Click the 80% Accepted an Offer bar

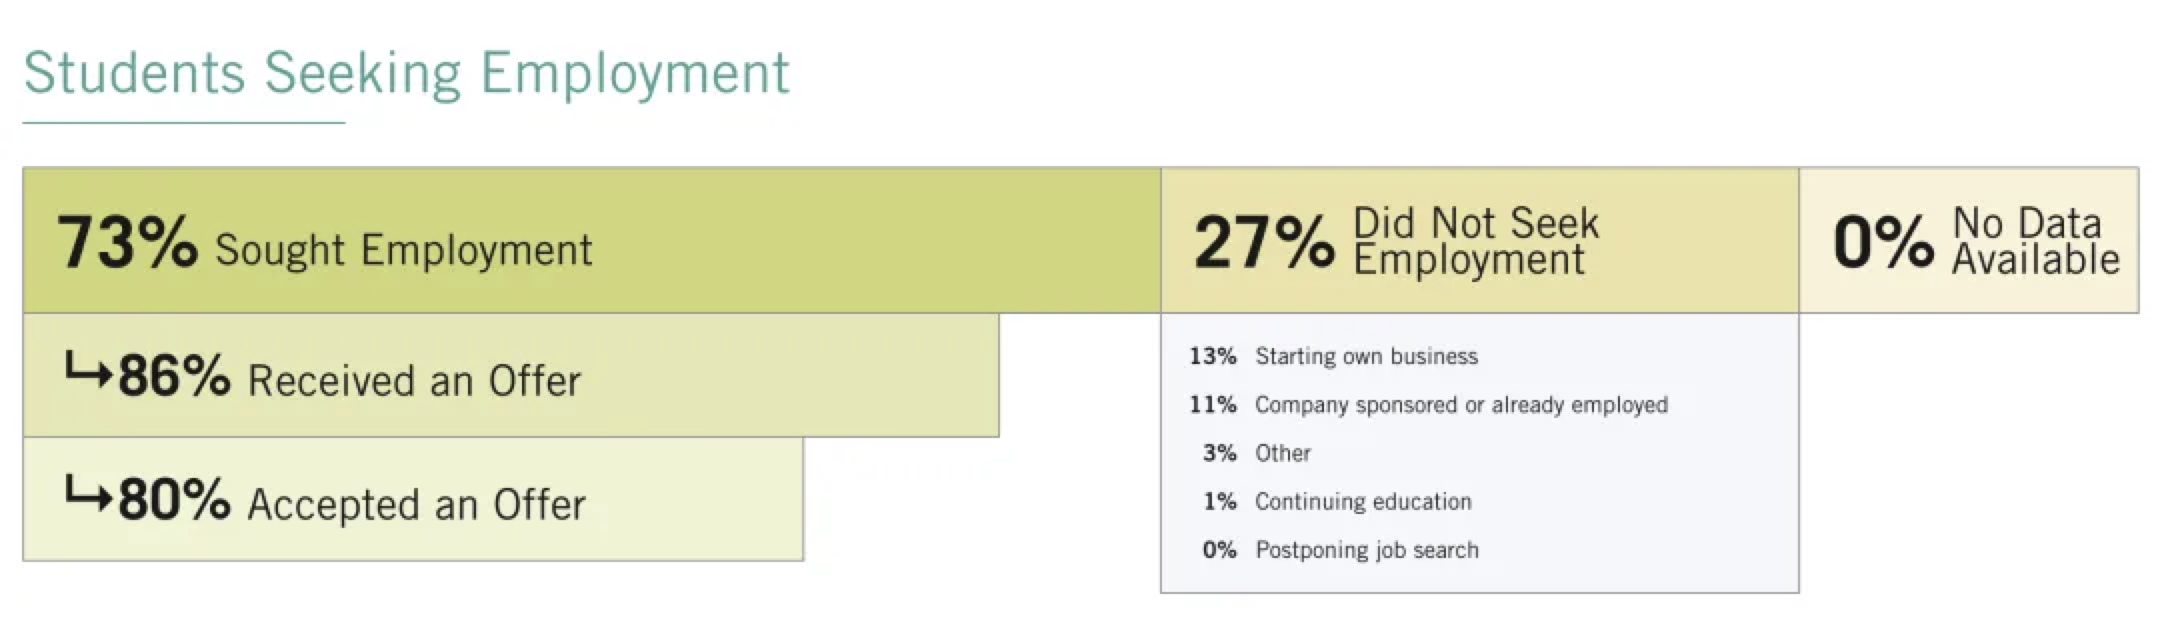(413, 499)
